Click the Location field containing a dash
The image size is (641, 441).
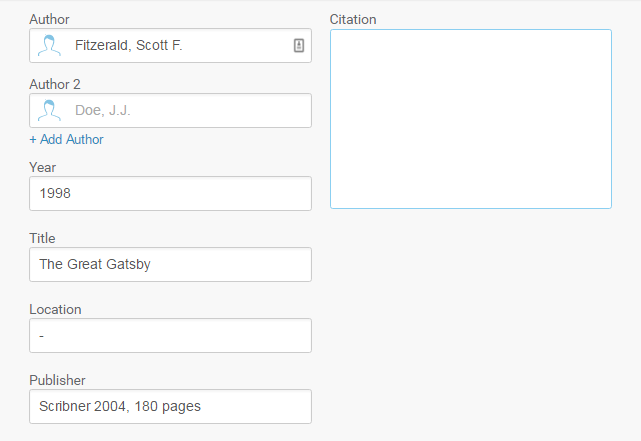(x=170, y=336)
